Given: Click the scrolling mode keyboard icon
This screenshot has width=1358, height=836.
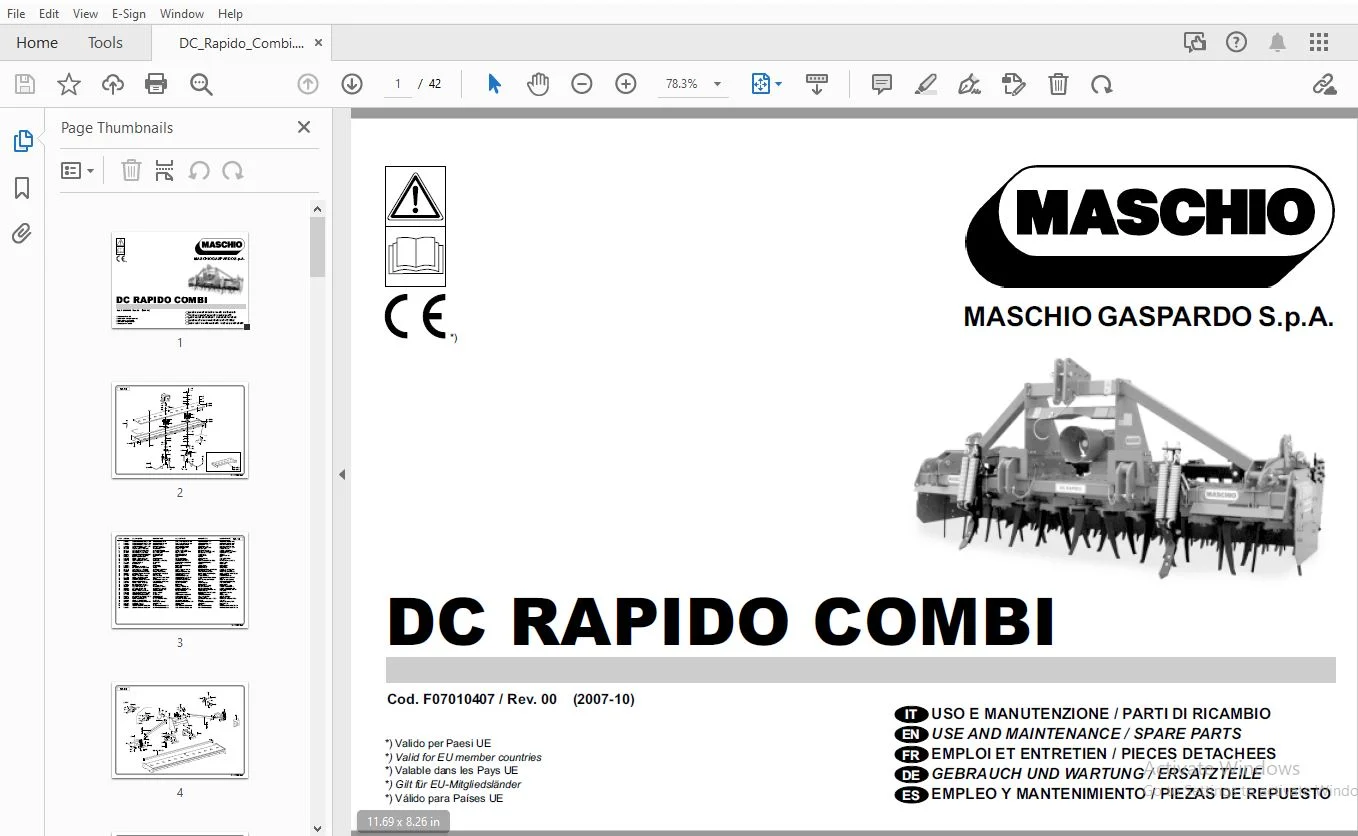Looking at the screenshot, I should point(817,84).
